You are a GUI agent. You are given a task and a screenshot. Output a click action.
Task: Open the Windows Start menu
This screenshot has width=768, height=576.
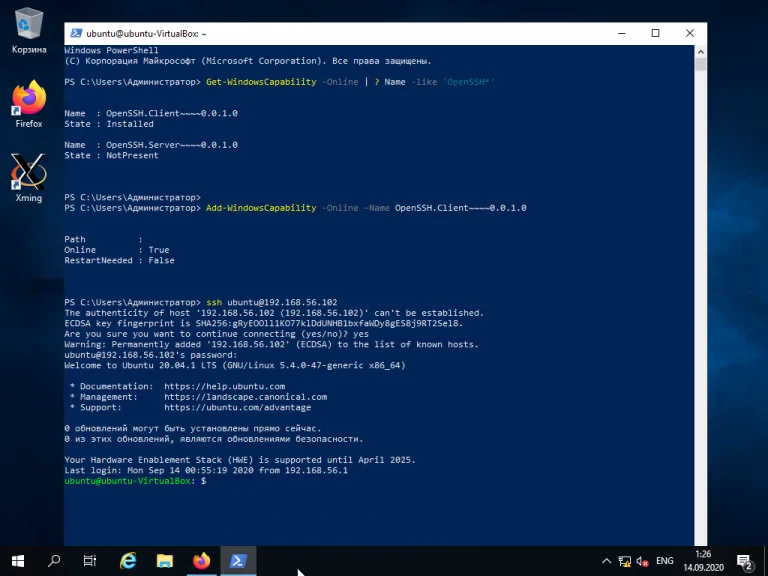pos(18,561)
